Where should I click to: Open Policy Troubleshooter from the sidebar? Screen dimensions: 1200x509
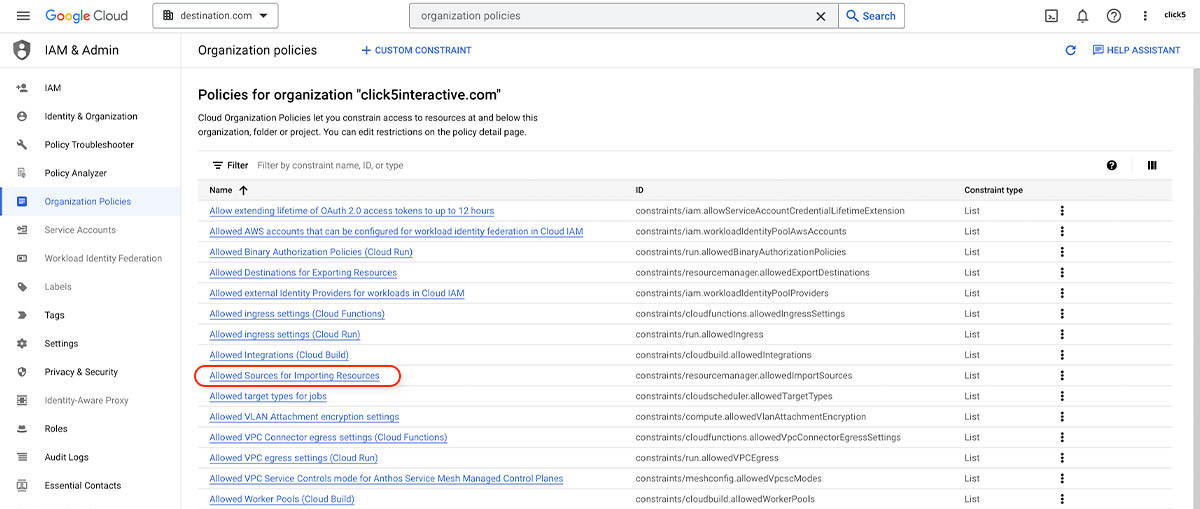point(90,145)
